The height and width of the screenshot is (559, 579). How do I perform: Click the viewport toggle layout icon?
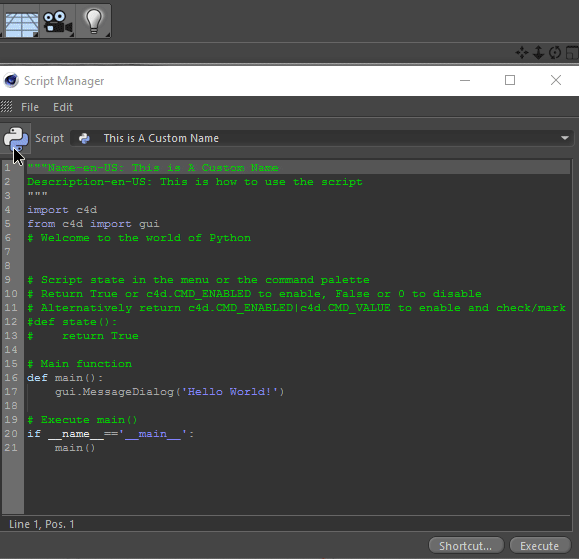click(x=573, y=53)
